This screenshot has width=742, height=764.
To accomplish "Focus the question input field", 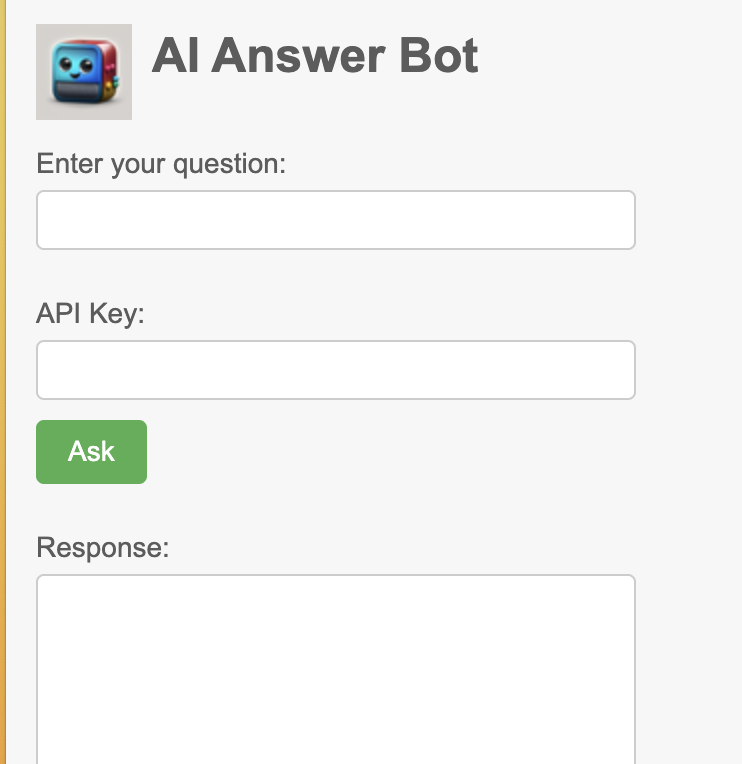I will pos(336,220).
